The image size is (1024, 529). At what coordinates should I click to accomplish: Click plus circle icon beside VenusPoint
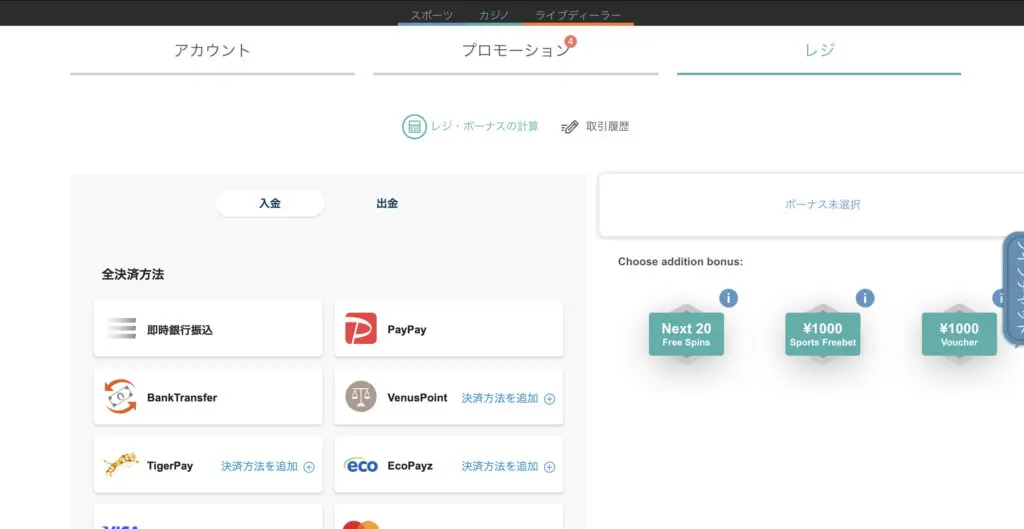coord(550,399)
